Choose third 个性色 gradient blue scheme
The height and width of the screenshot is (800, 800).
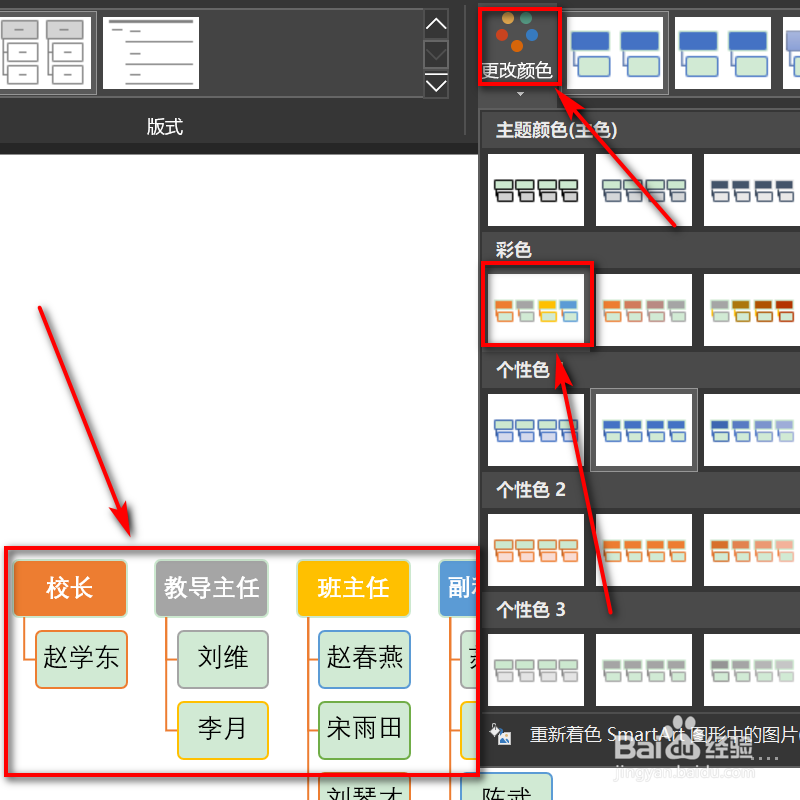[752, 430]
